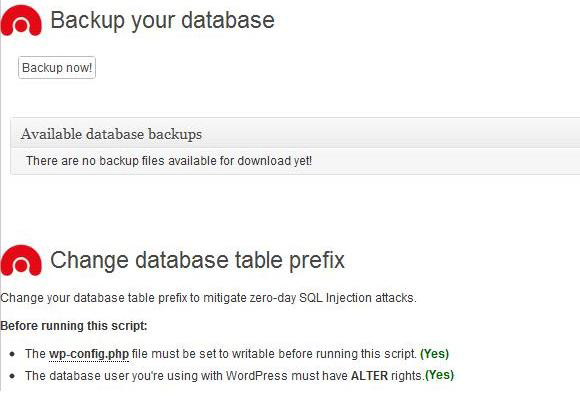Click the red logo beside Backup your database
Screen dimensions: 580x400
pyautogui.click(x=21, y=21)
